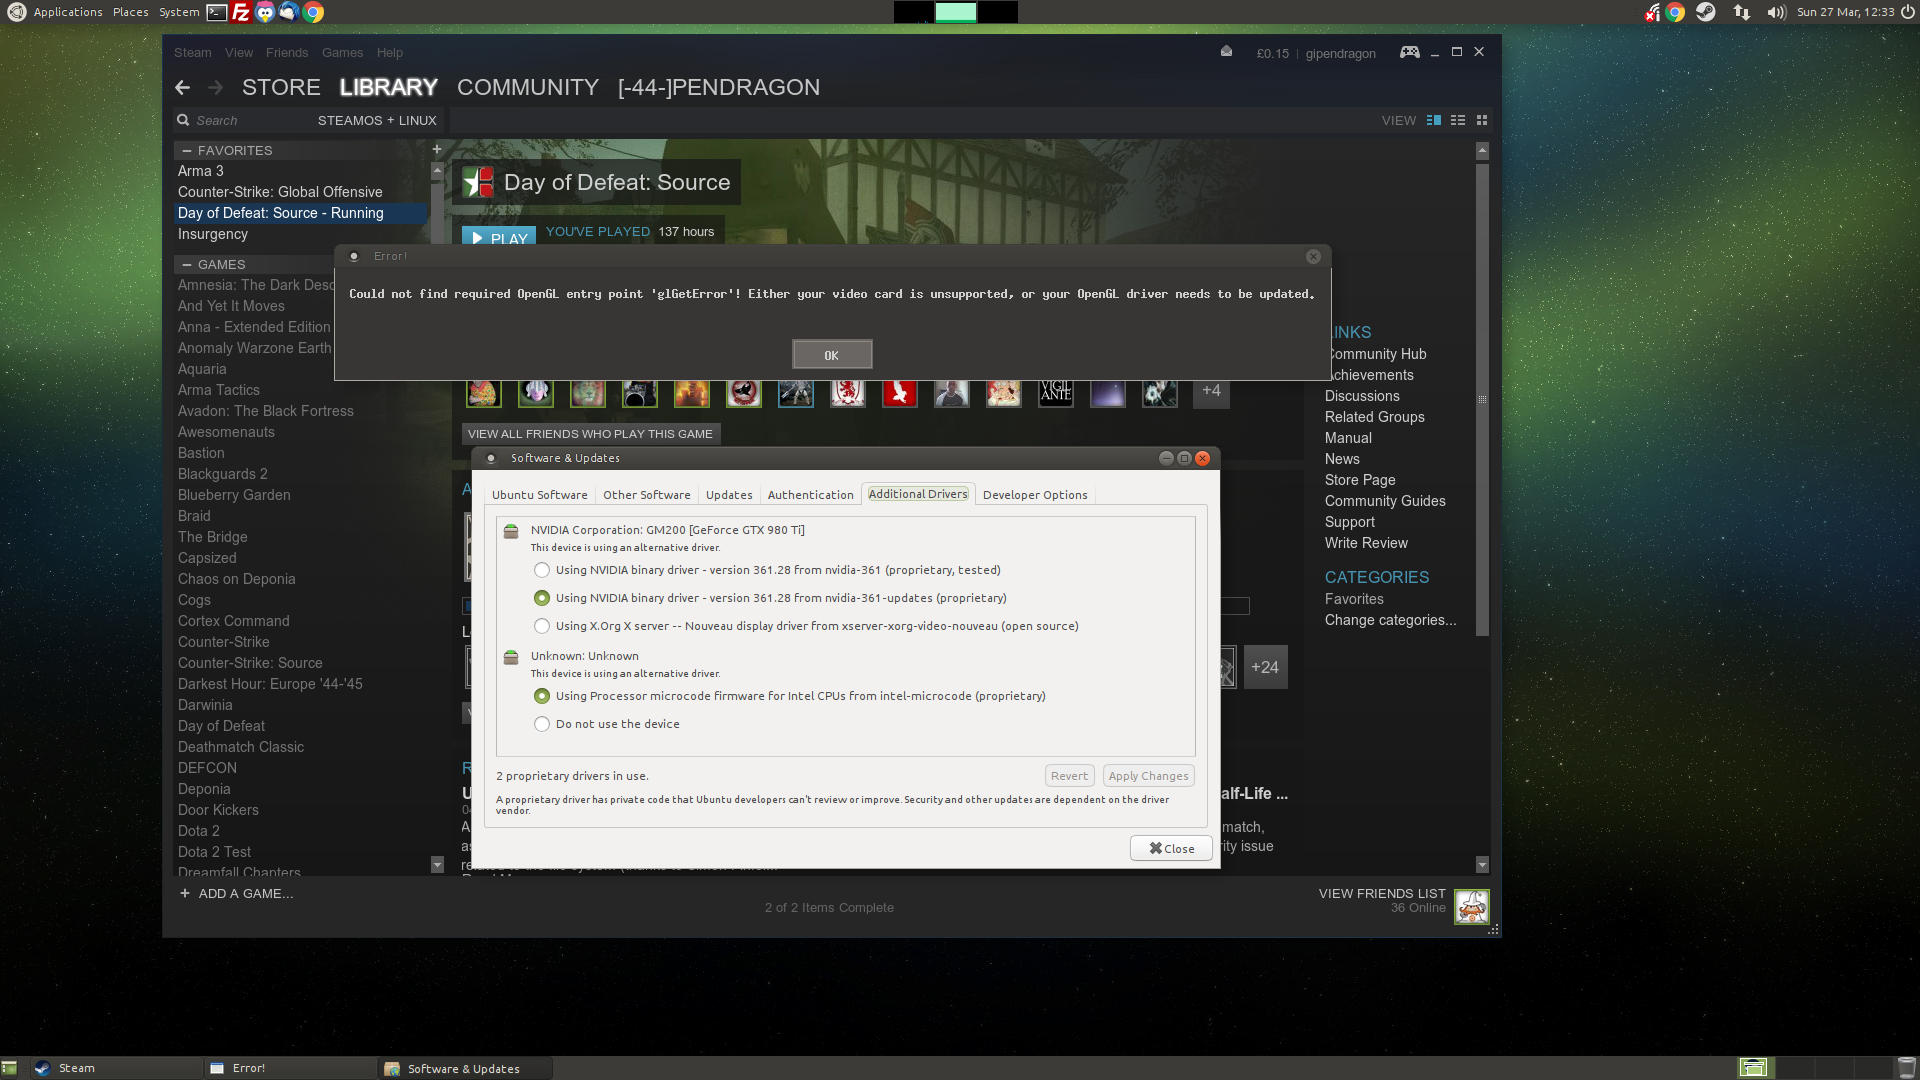The height and width of the screenshot is (1080, 1920).
Task: Switch to Error! window in taskbar
Action: coord(290,1068)
